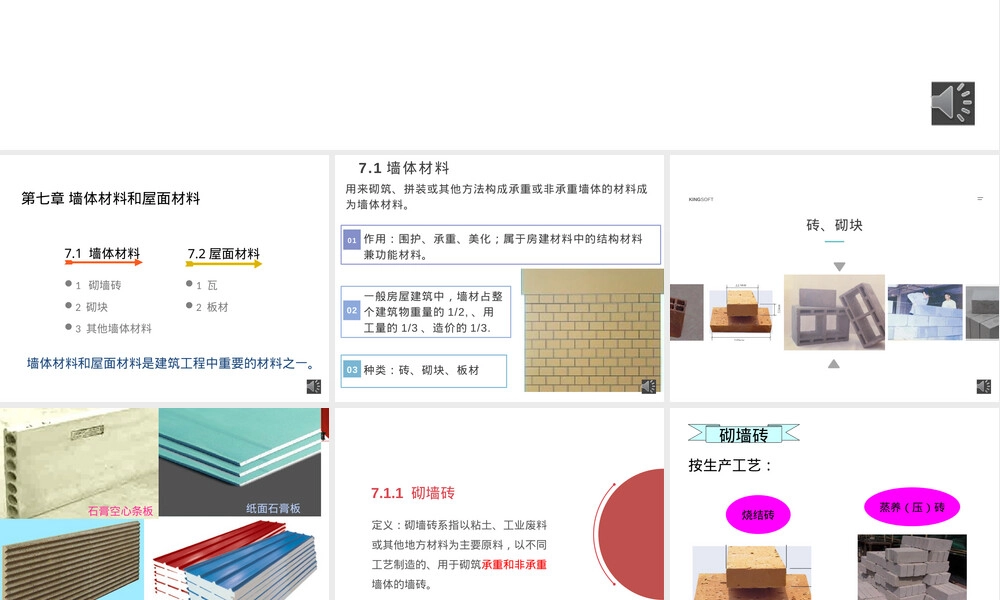Click the 03 number badge
The height and width of the screenshot is (600, 1000).
(352, 370)
